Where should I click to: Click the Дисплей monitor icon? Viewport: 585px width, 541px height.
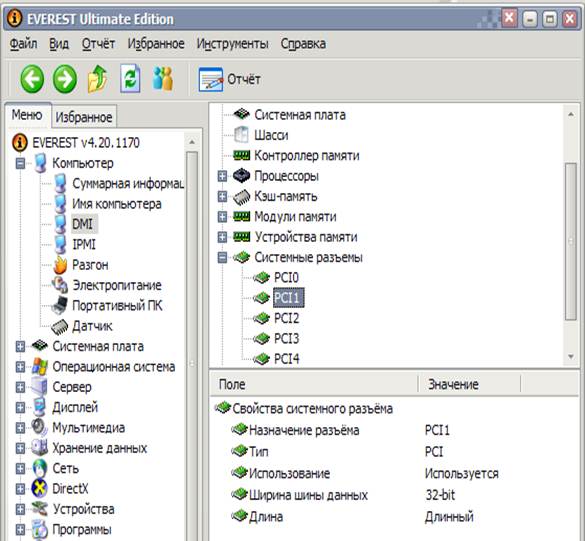click(x=40, y=407)
